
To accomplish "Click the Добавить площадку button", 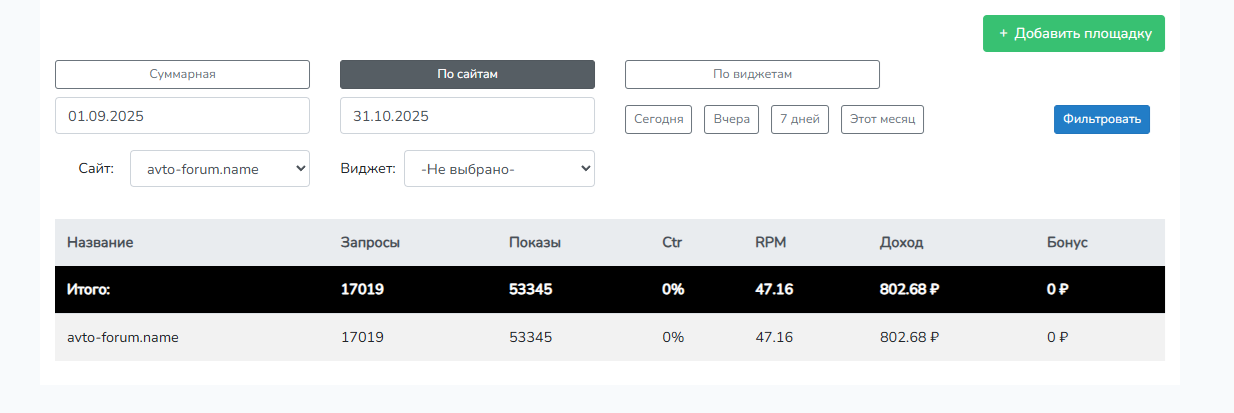I will (x=1073, y=33).
